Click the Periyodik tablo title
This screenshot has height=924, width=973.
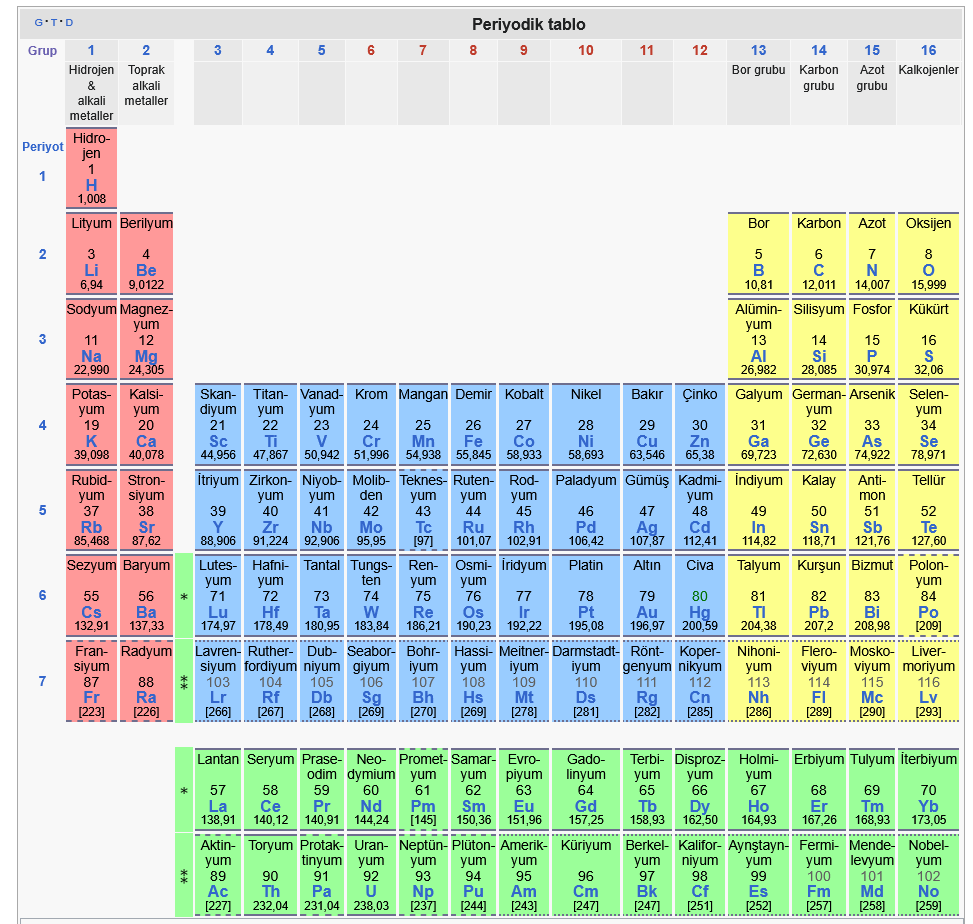coord(528,25)
